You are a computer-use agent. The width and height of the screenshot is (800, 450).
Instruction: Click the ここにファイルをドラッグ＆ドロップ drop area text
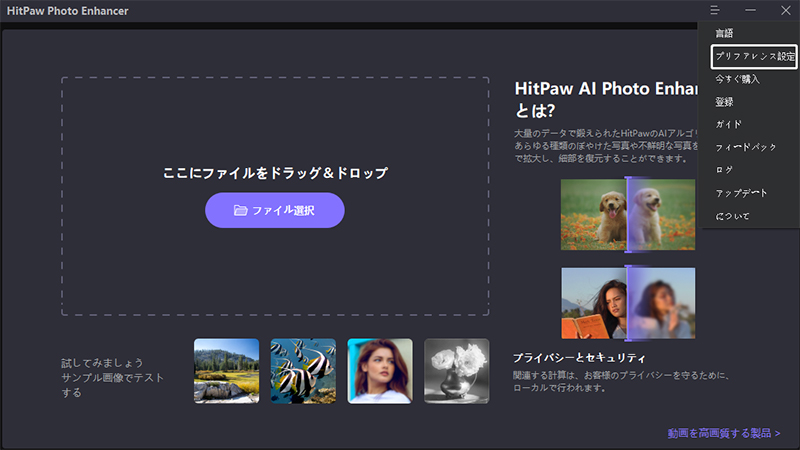(275, 173)
